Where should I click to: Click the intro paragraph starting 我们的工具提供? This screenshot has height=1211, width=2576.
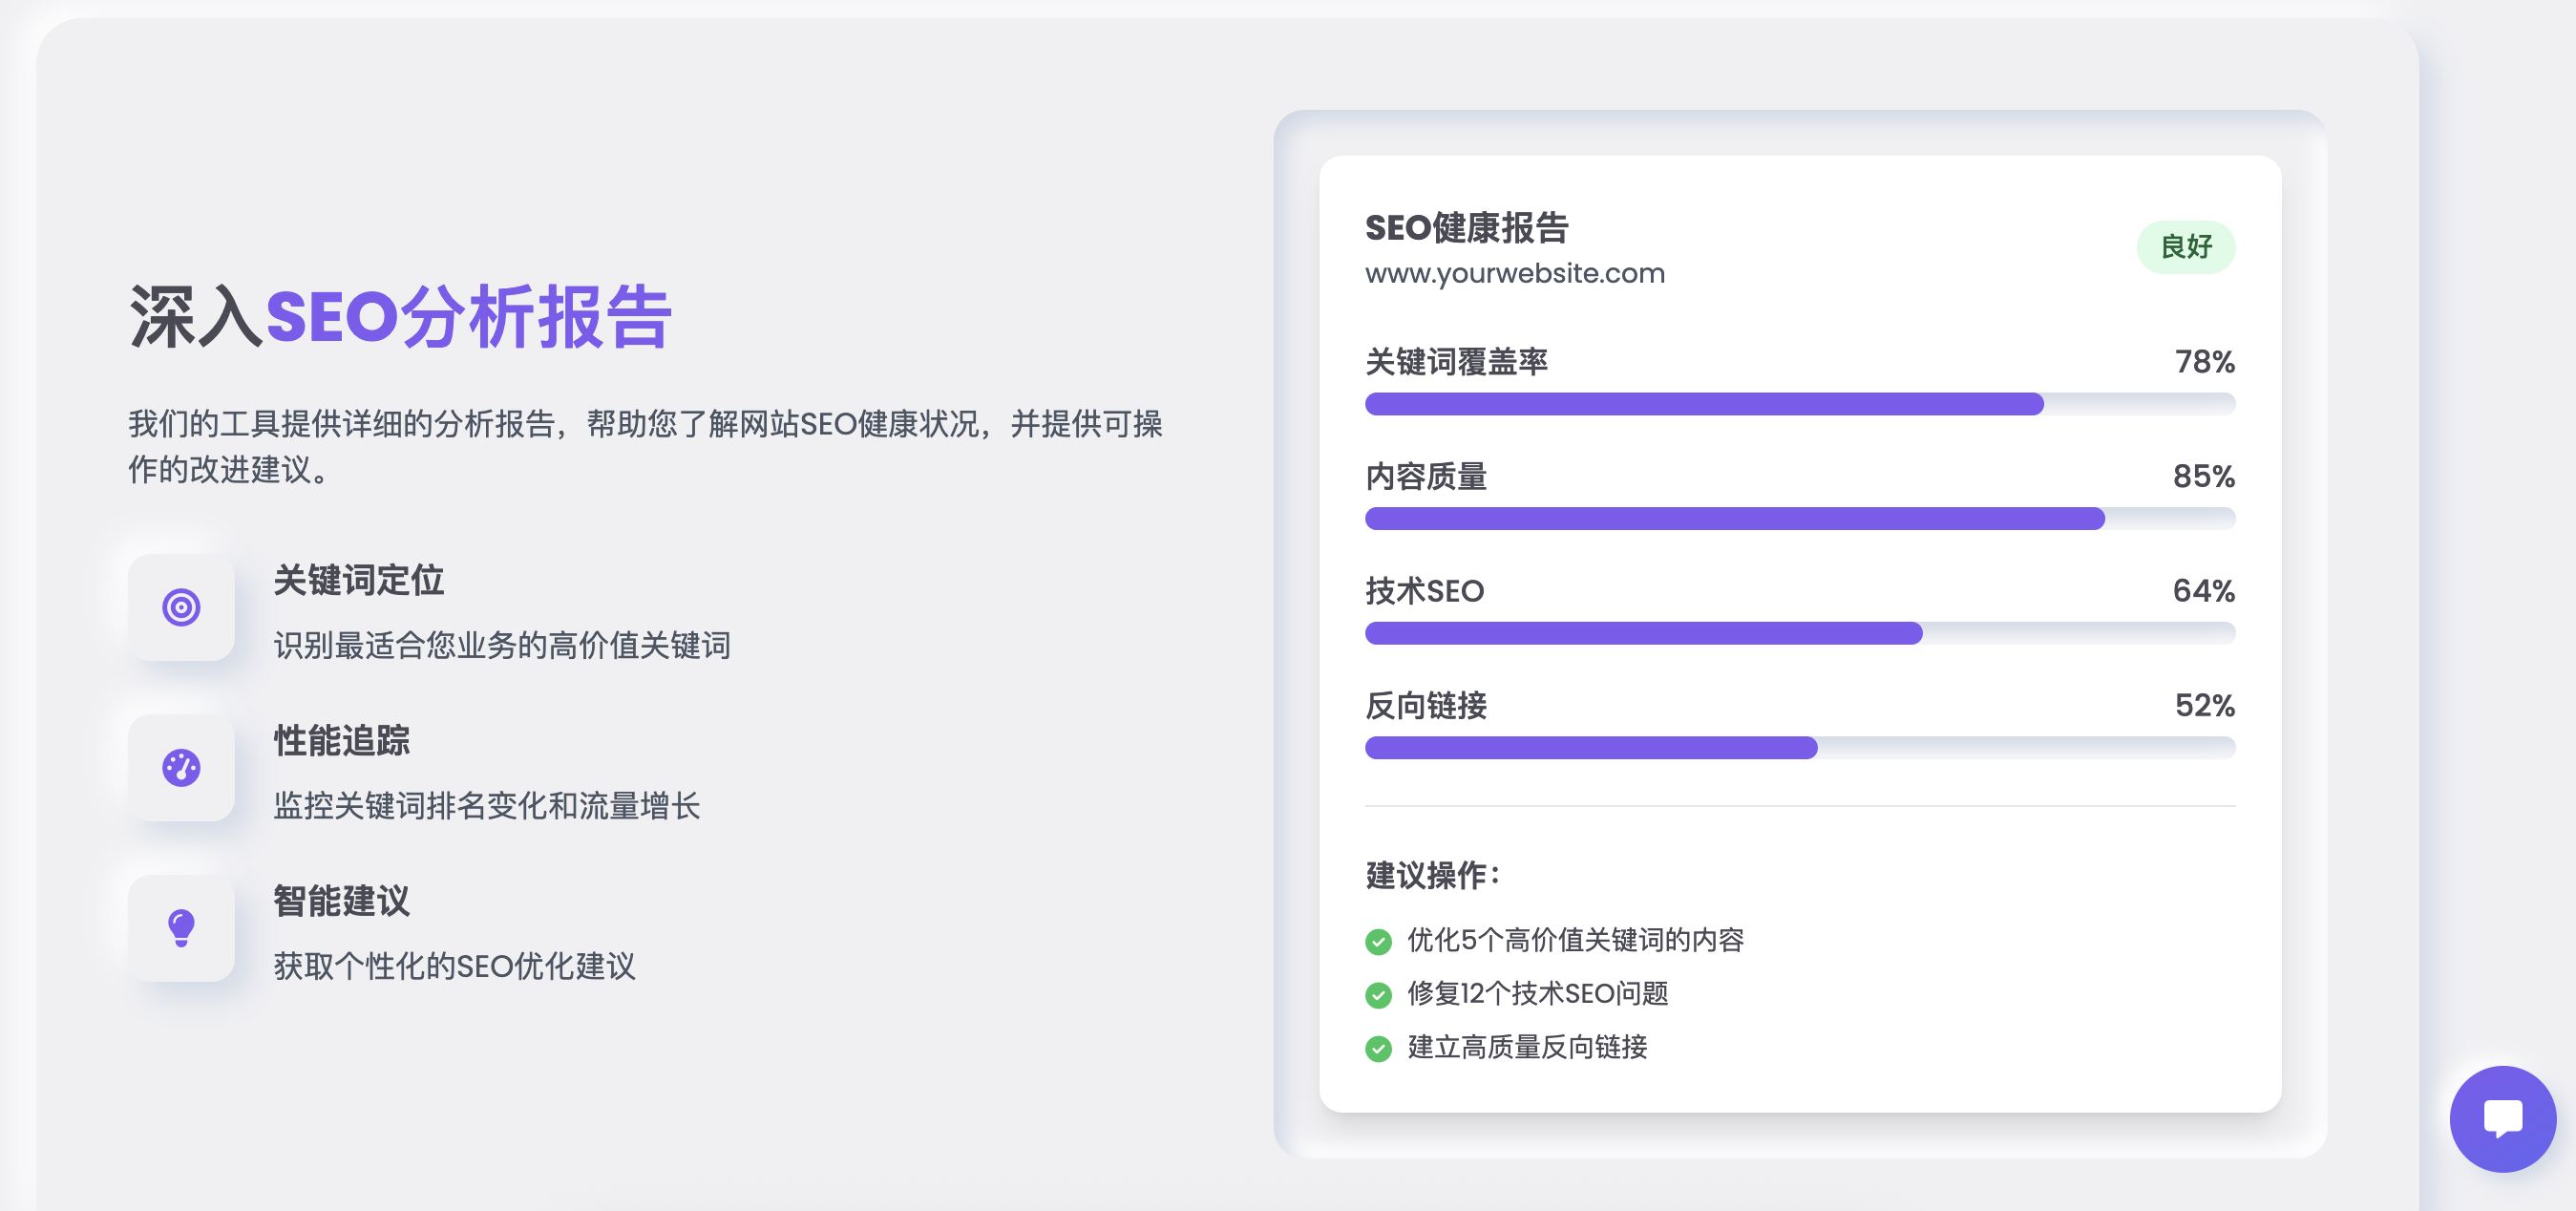click(x=645, y=446)
